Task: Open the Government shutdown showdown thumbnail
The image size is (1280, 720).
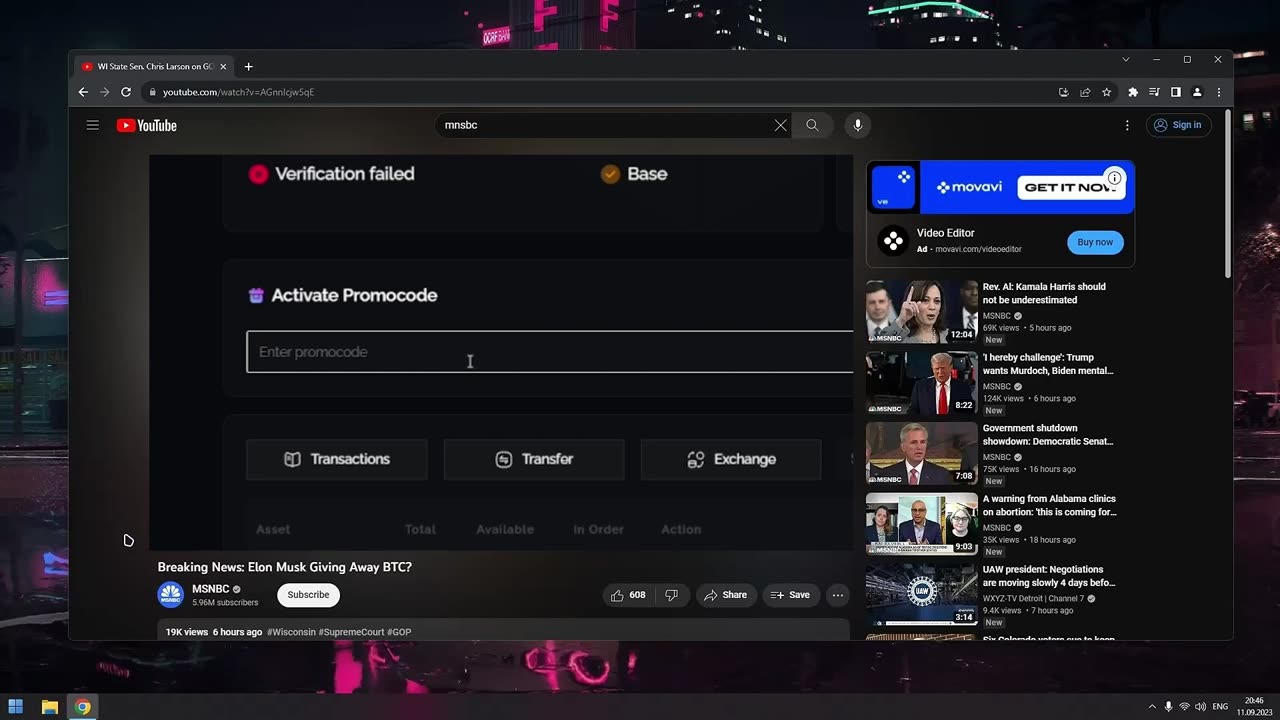Action: [x=921, y=453]
